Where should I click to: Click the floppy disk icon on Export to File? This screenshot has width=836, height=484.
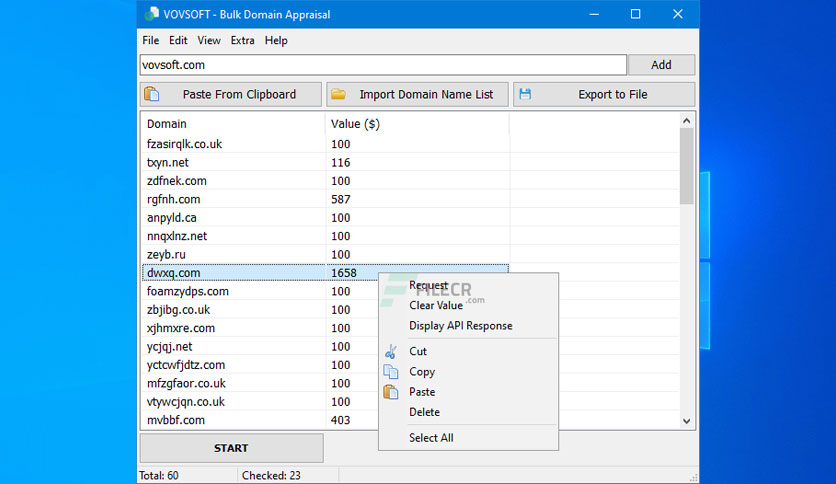pyautogui.click(x=525, y=94)
